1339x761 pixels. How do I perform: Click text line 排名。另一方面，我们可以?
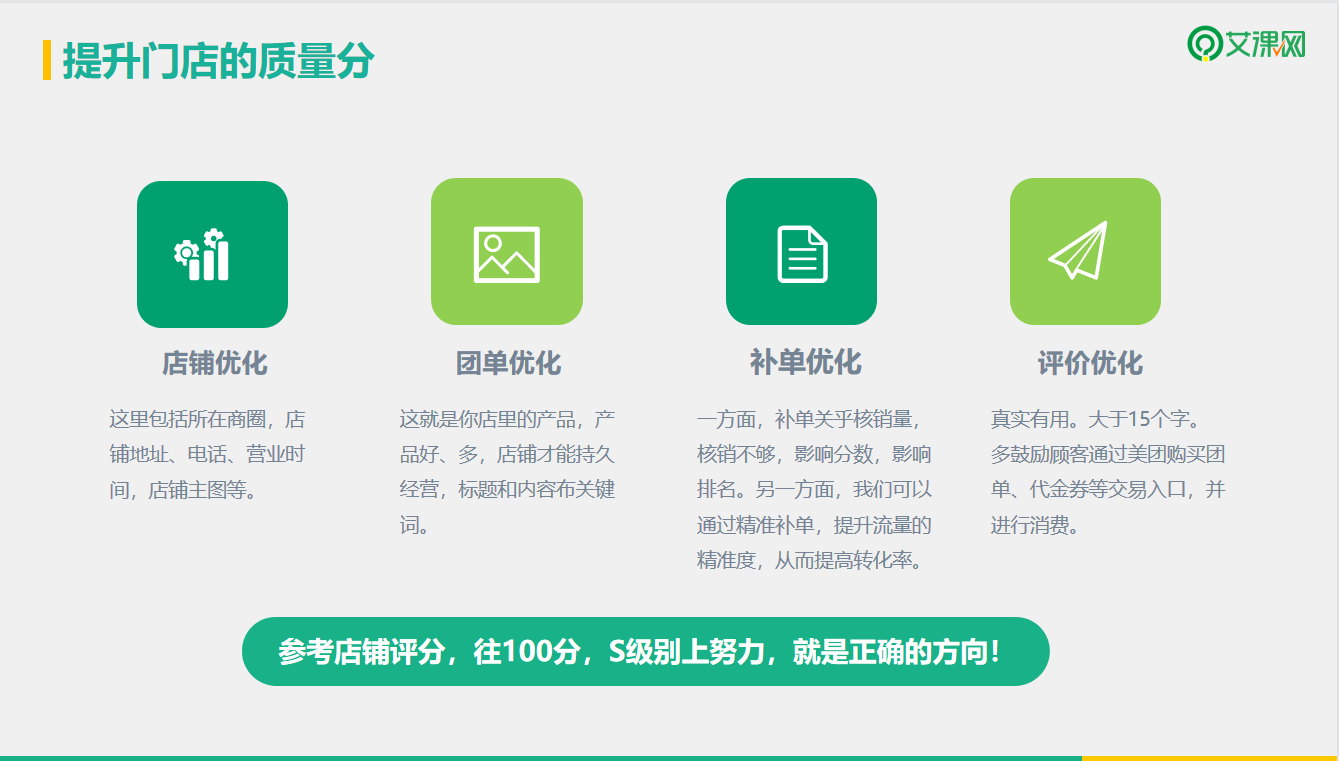pyautogui.click(x=814, y=490)
